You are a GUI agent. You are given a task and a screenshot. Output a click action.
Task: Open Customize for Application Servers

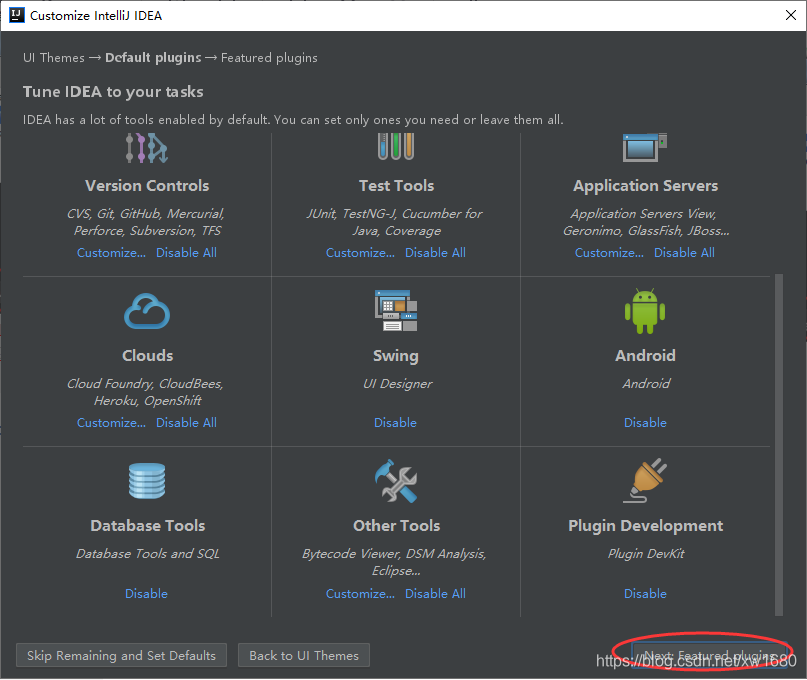click(609, 253)
